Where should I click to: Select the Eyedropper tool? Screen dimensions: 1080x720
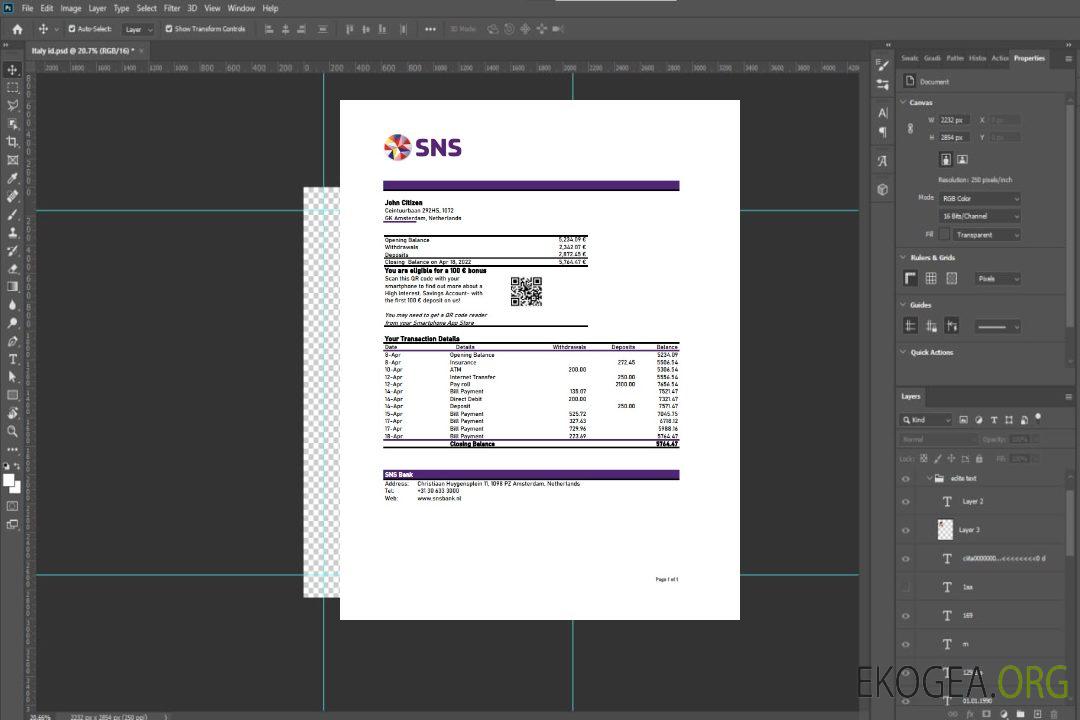pos(13,178)
